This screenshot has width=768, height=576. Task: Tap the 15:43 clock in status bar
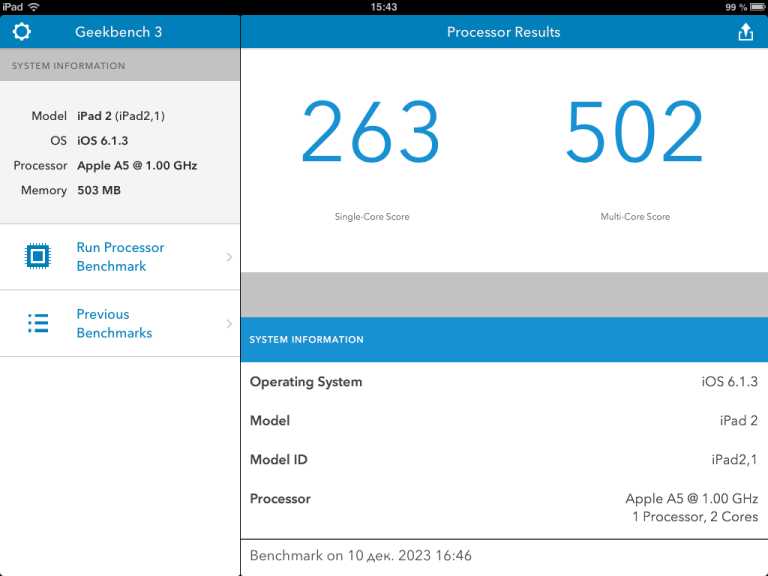tap(384, 7)
